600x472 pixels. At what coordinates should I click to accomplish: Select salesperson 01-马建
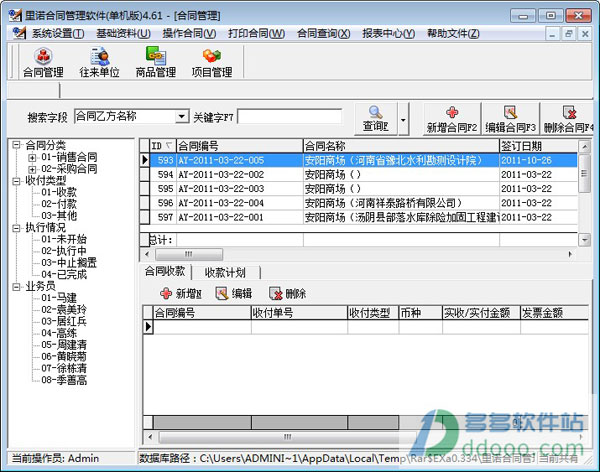tap(59, 298)
